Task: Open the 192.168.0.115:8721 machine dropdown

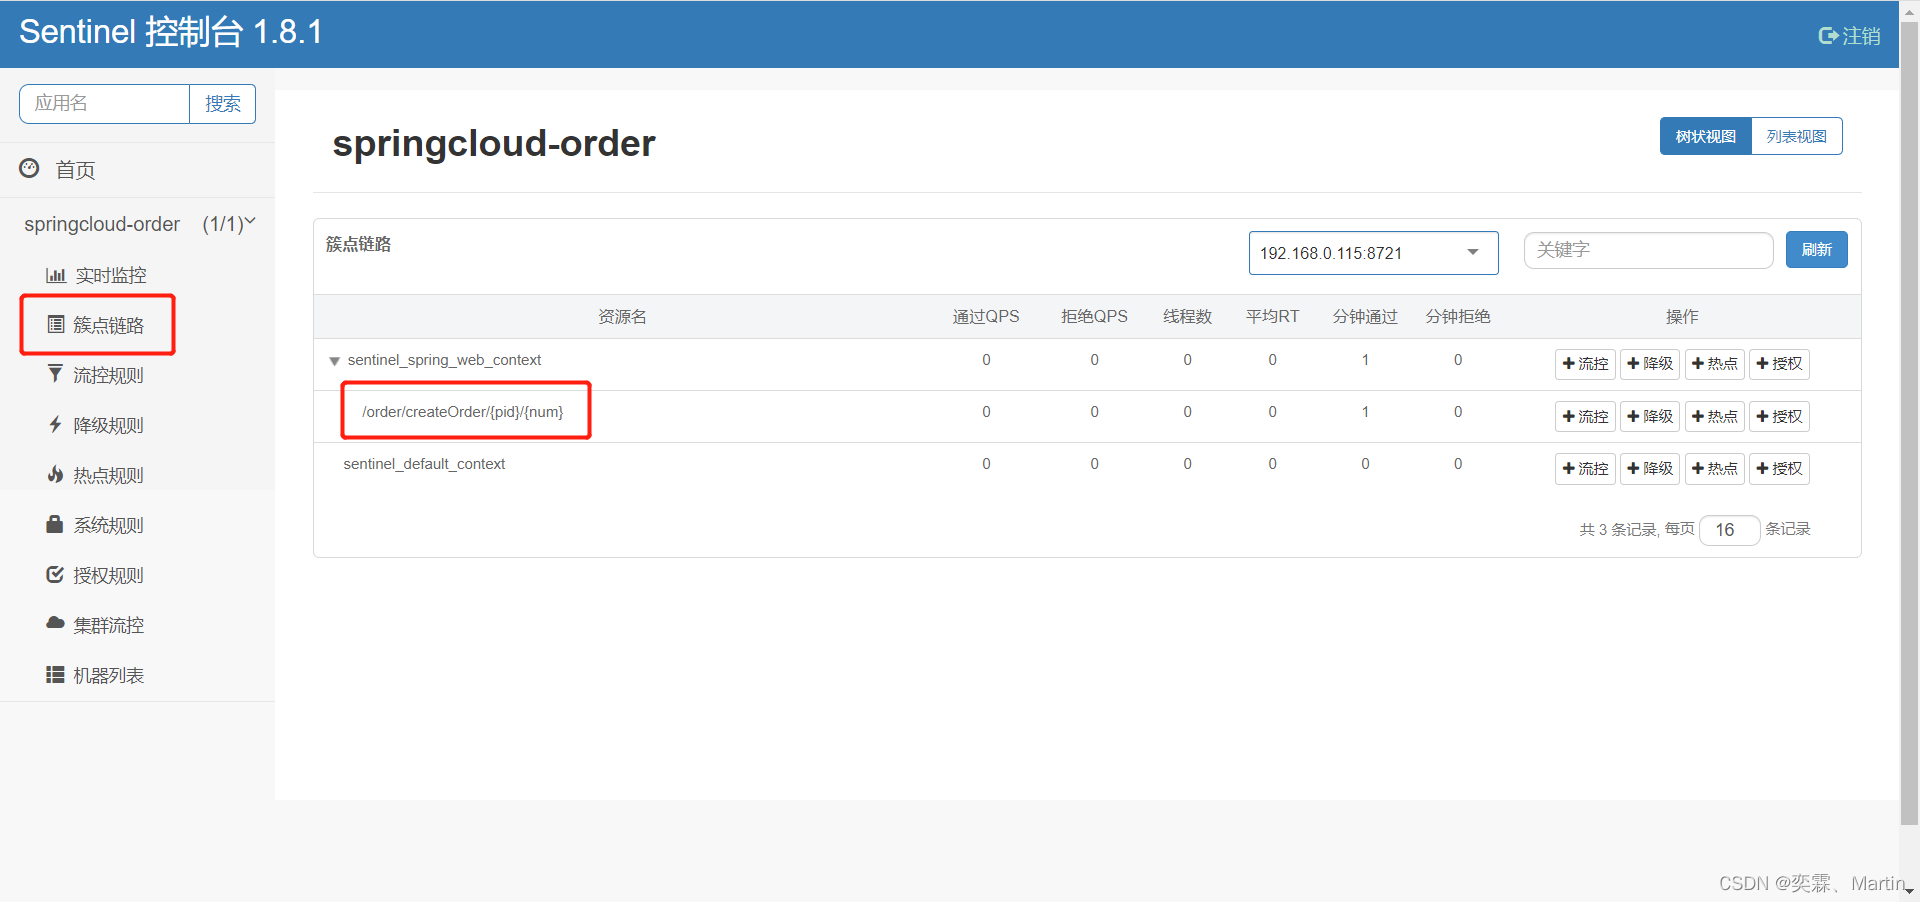Action: tap(1373, 253)
